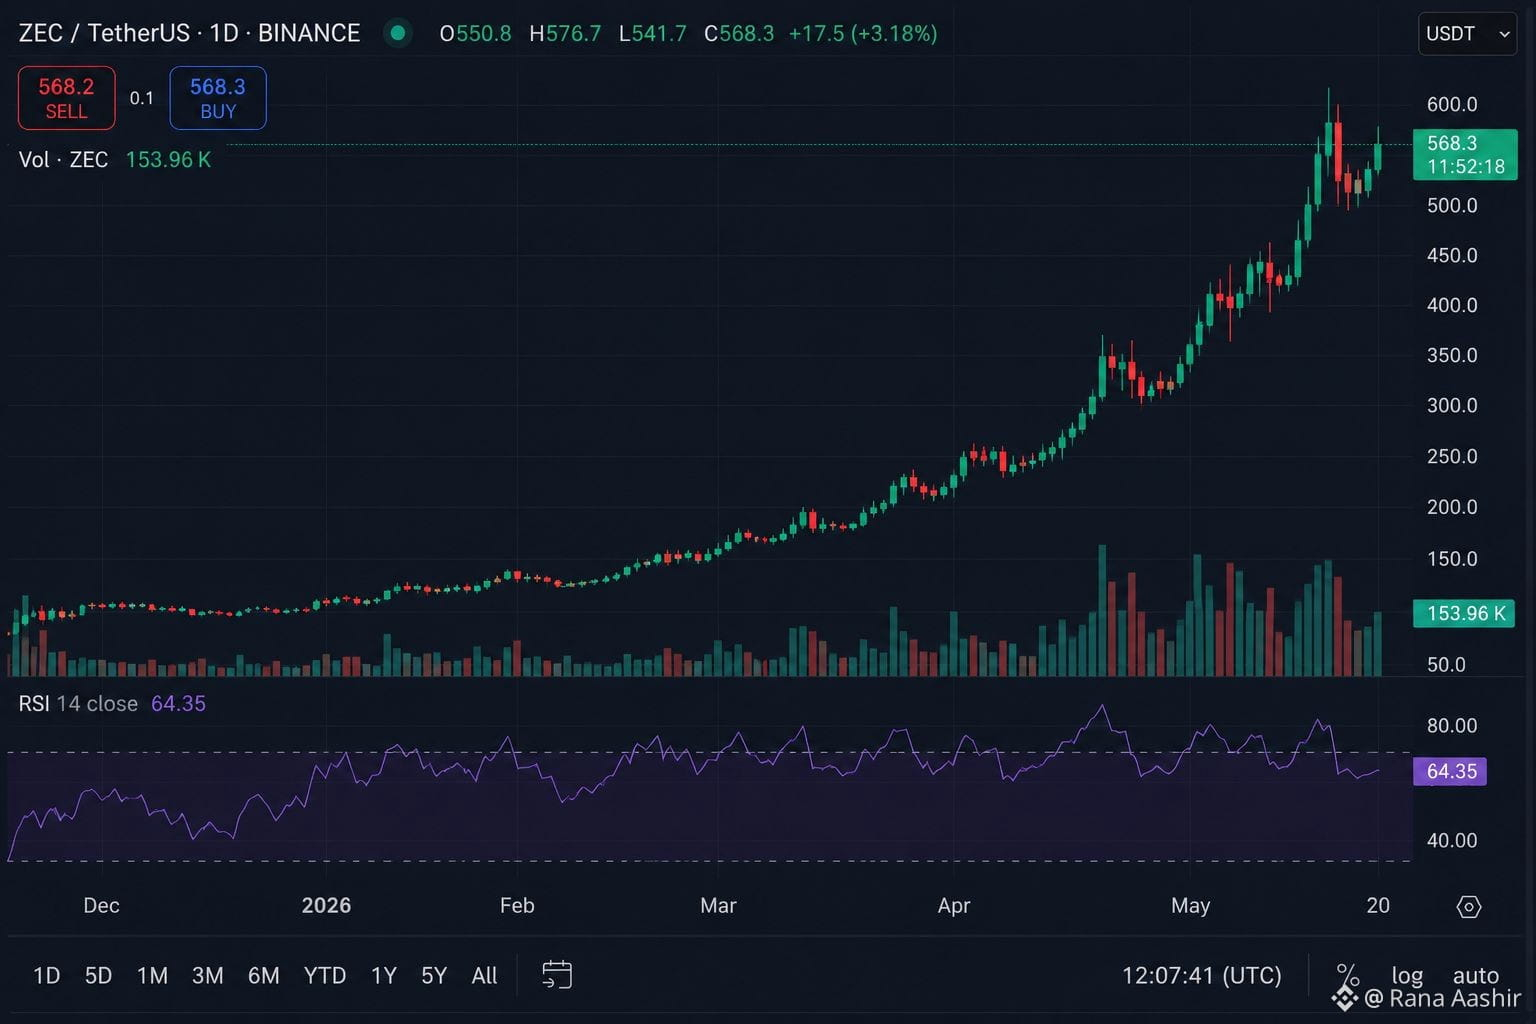
Task: Click the Vol · ZEC indicator legend
Action: (63, 160)
